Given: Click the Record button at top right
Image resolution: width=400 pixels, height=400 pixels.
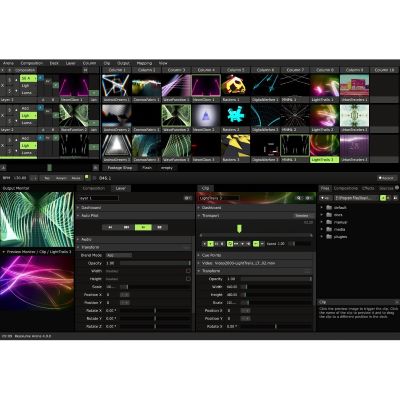Looking at the screenshot, I should (x=386, y=178).
